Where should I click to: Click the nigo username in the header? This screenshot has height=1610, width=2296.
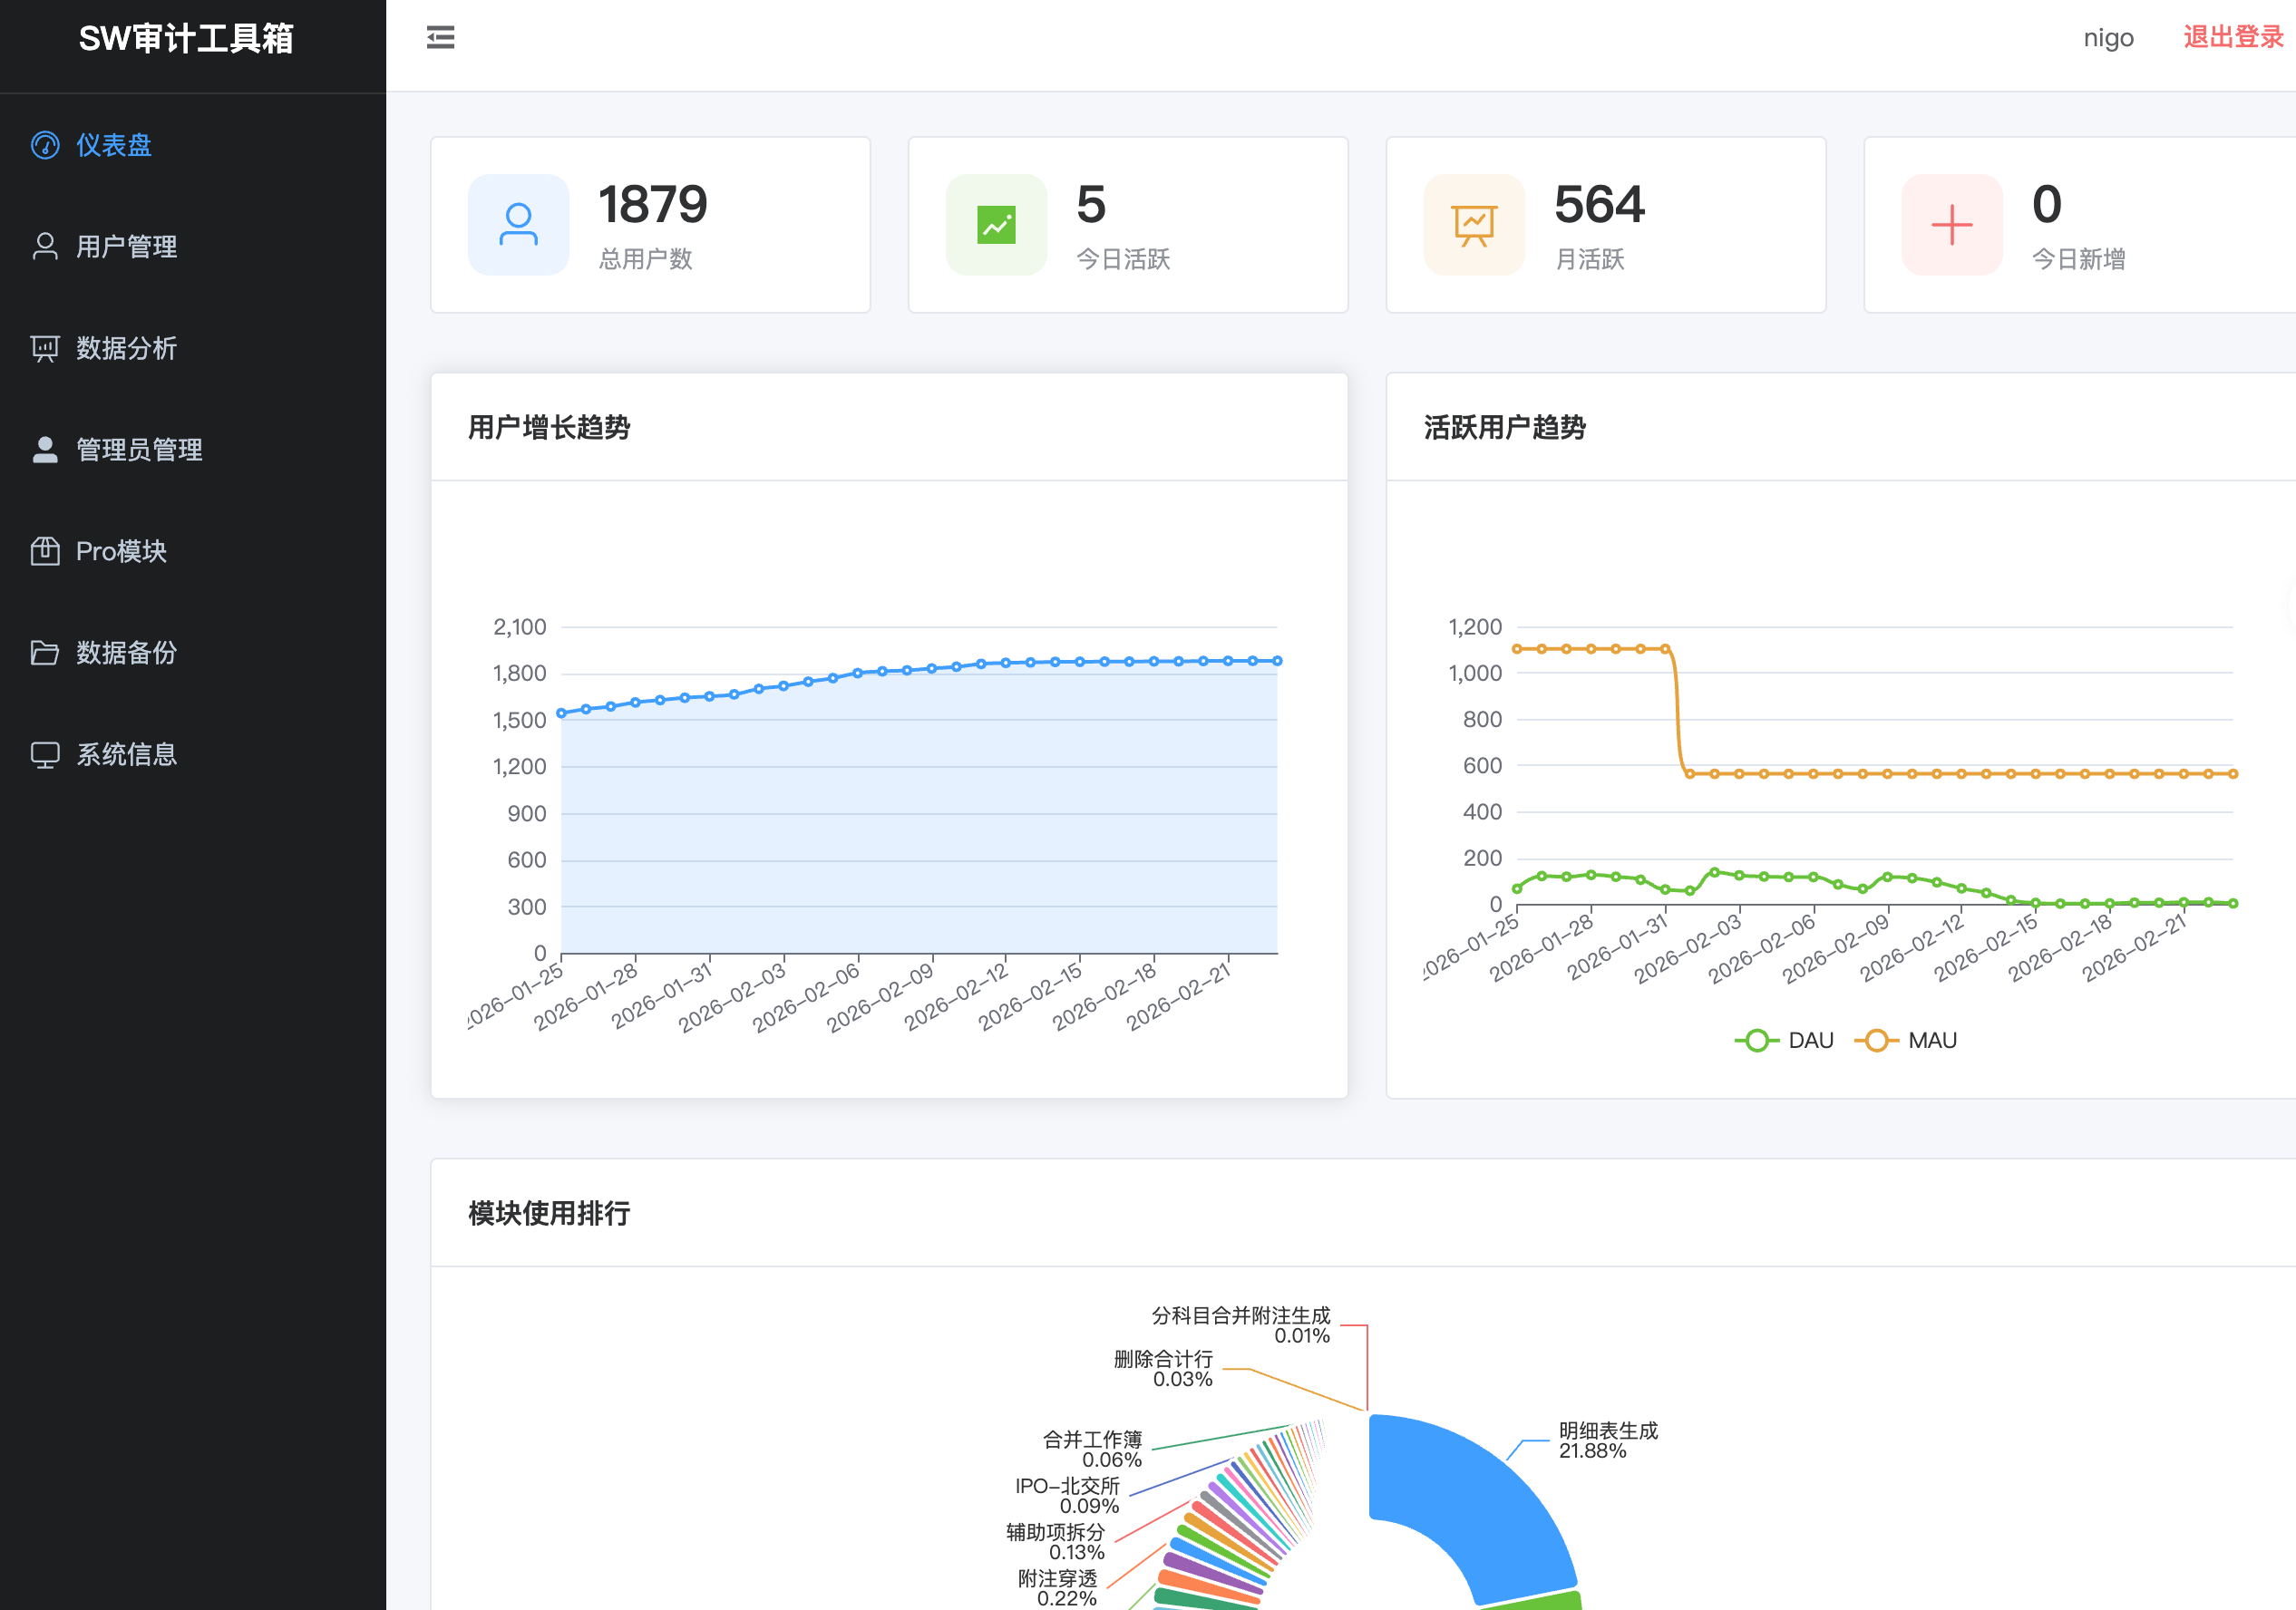(2108, 38)
